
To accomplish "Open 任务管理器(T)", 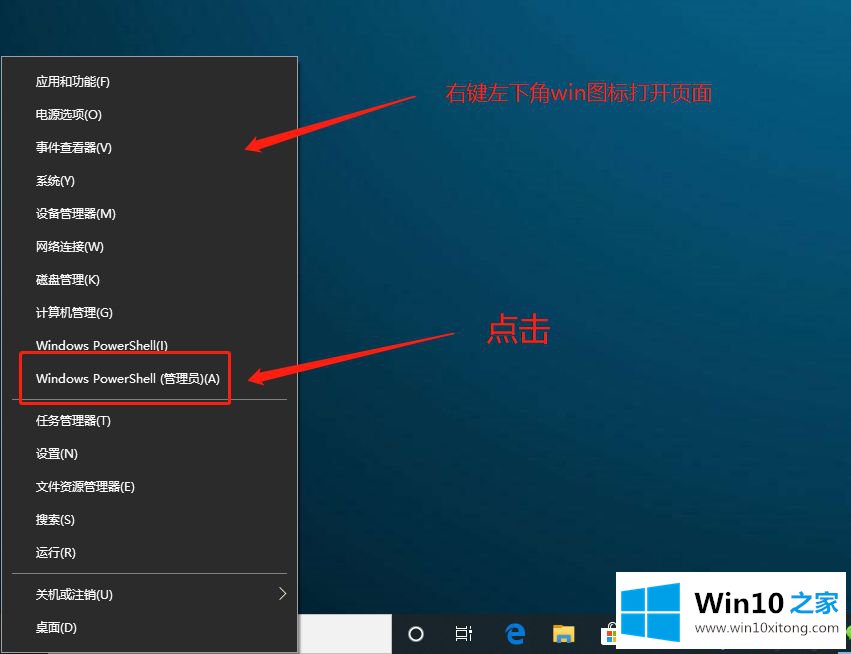I will (73, 420).
